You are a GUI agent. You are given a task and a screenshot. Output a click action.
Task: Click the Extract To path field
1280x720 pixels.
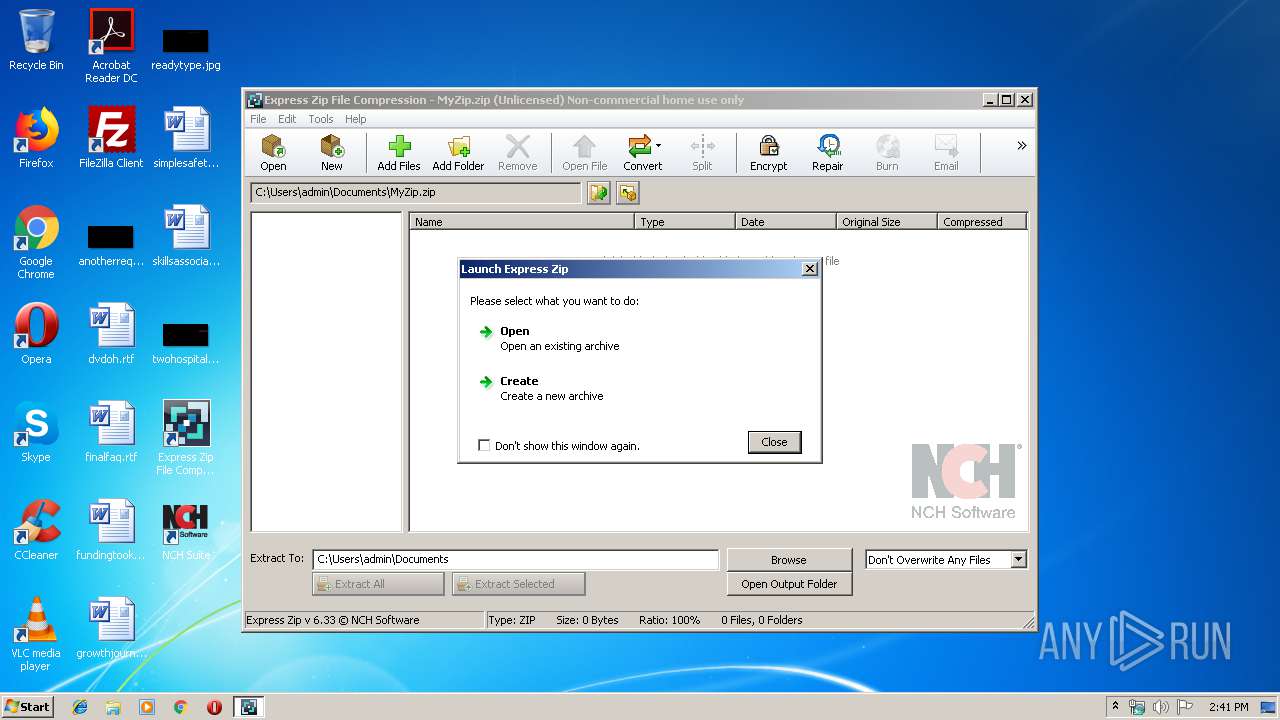[x=515, y=560]
